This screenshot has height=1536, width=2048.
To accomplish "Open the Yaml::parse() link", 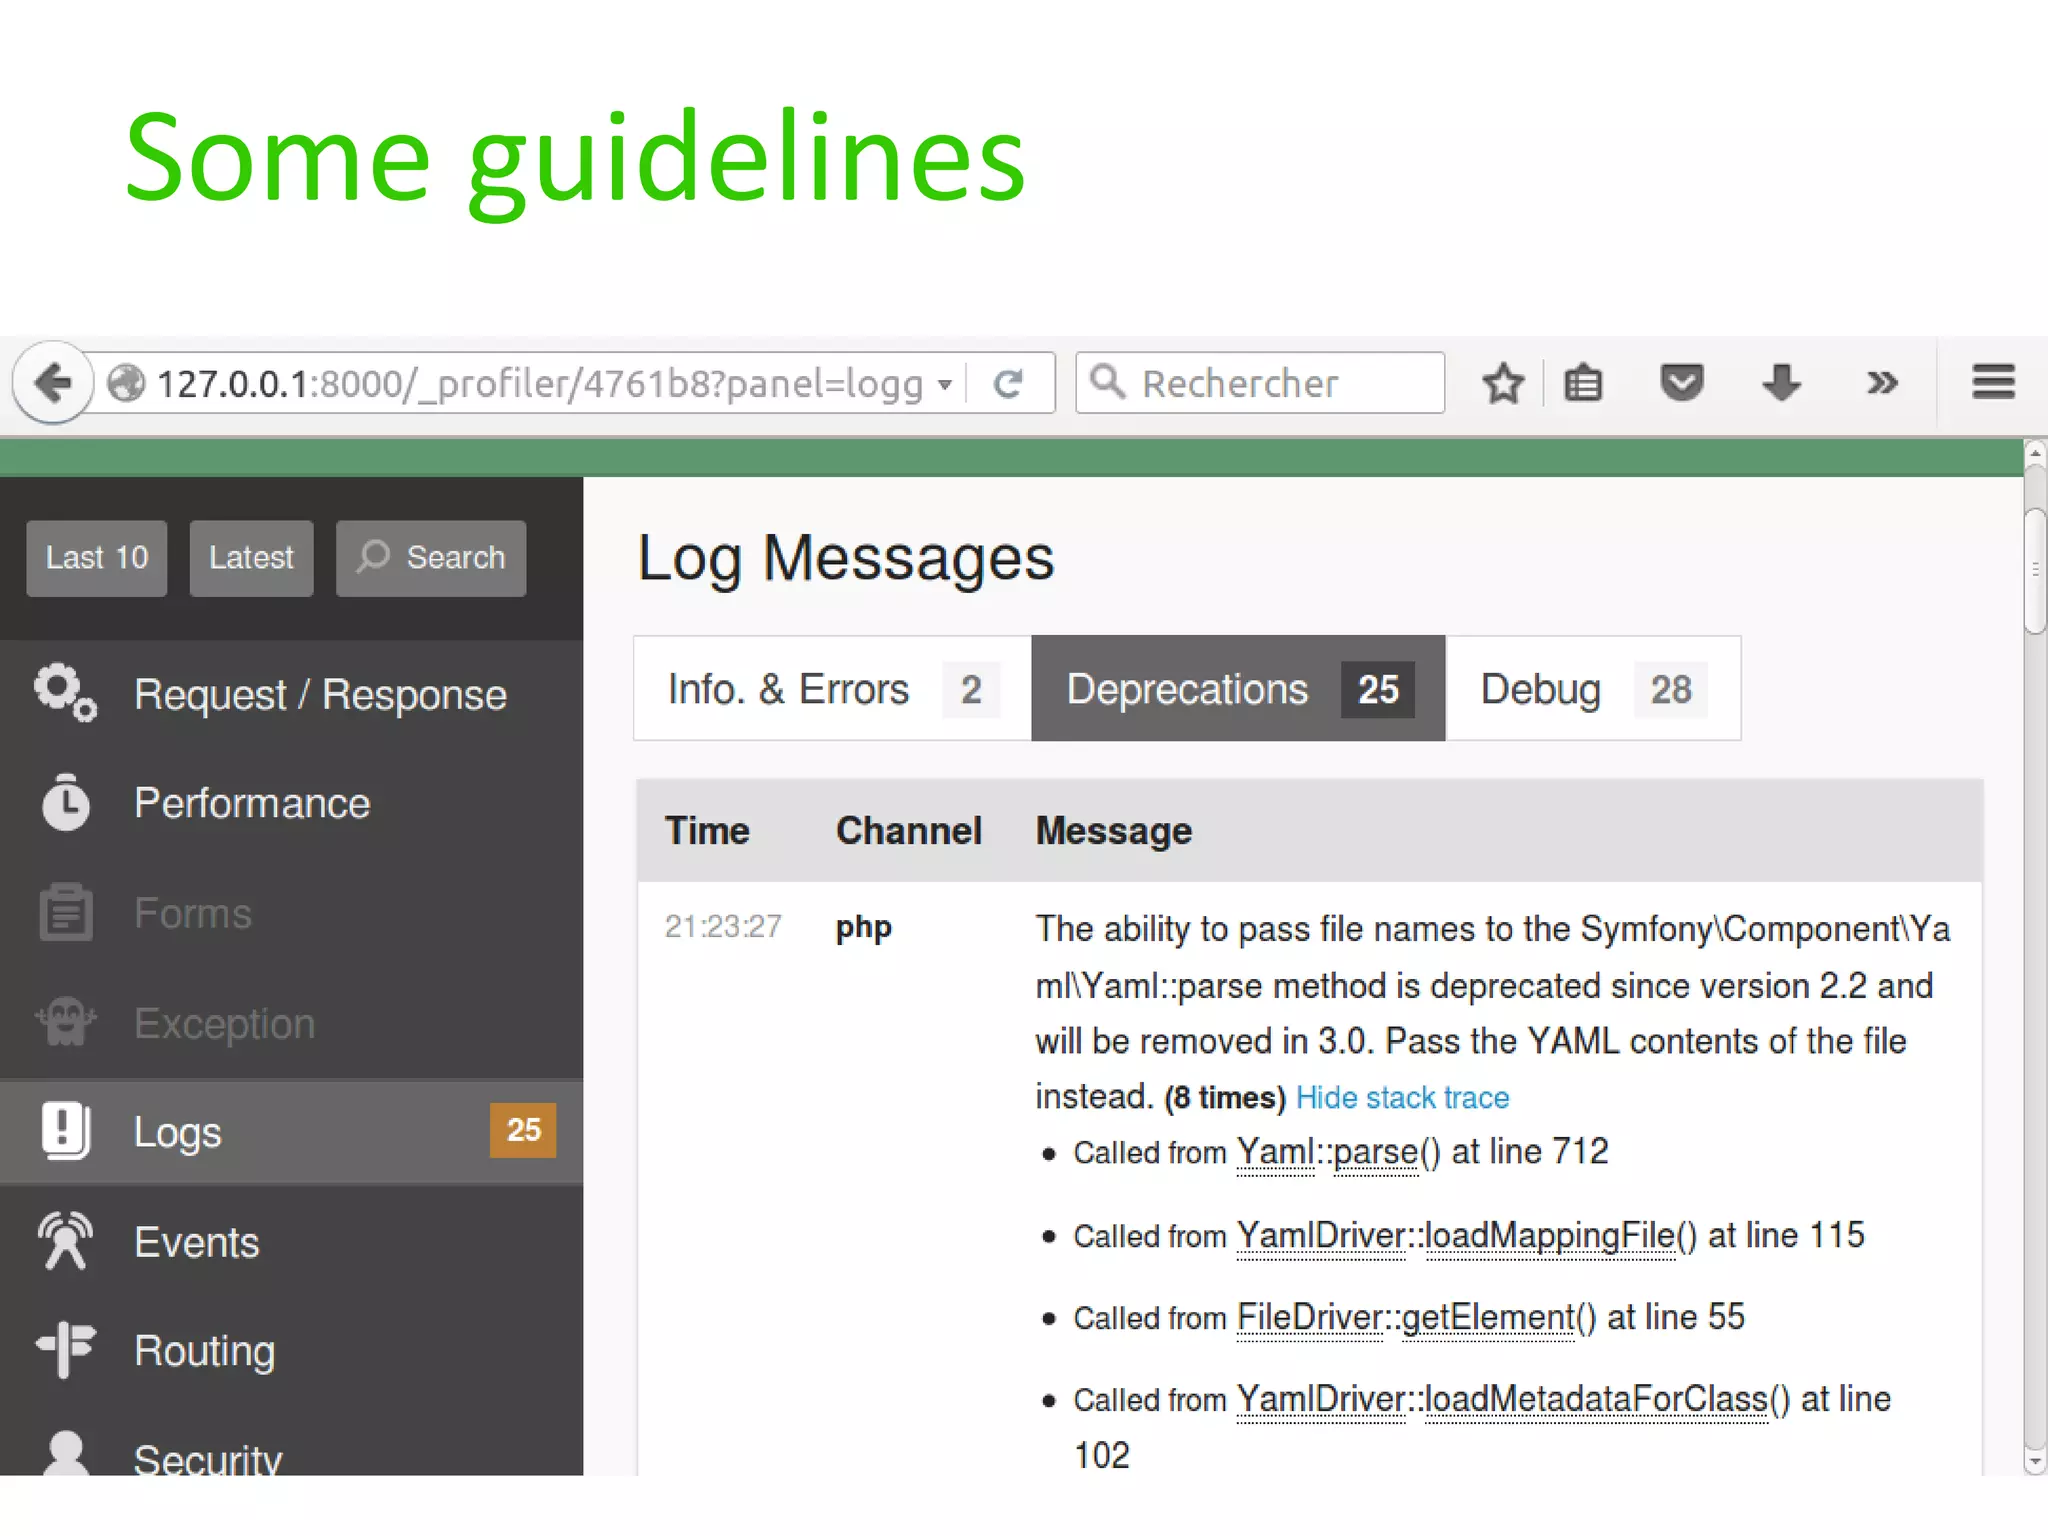I will tap(1338, 1153).
